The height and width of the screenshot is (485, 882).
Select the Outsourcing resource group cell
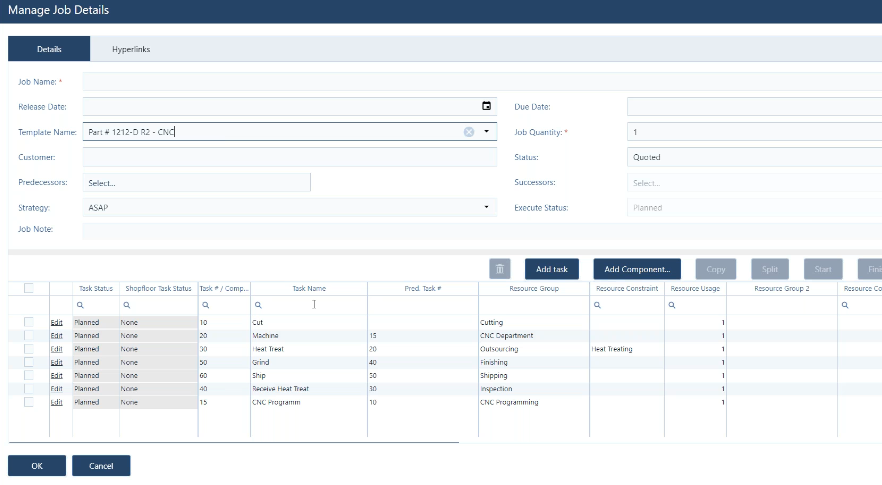pos(534,349)
